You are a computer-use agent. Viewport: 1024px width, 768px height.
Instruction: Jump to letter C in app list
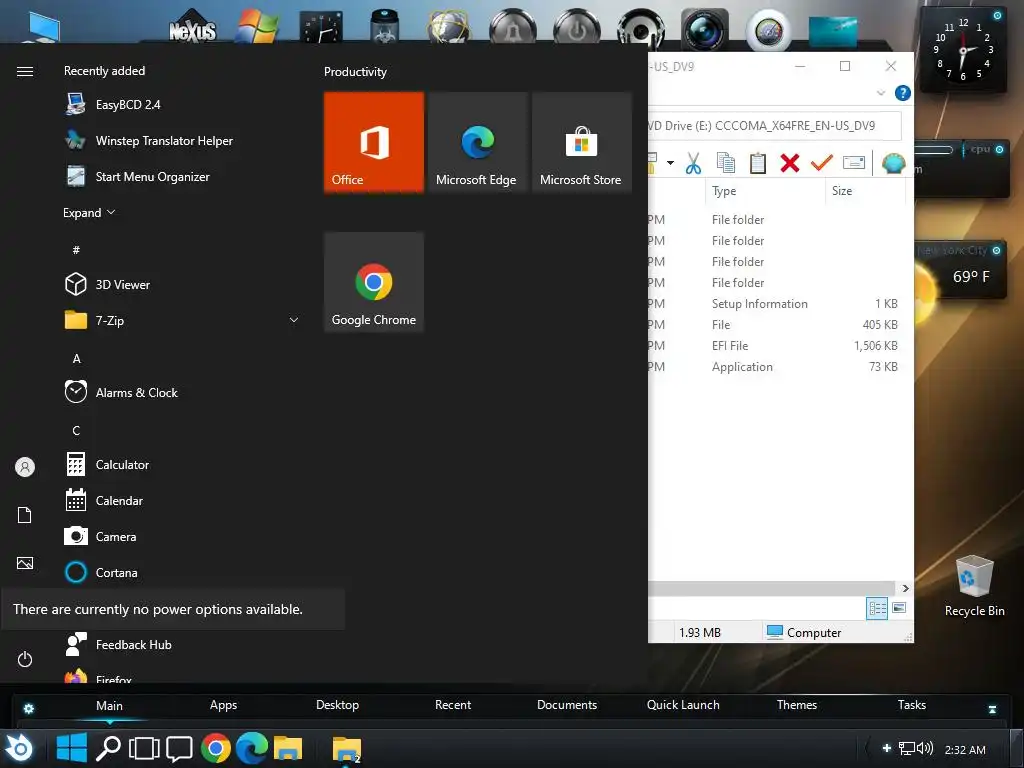[x=76, y=430]
